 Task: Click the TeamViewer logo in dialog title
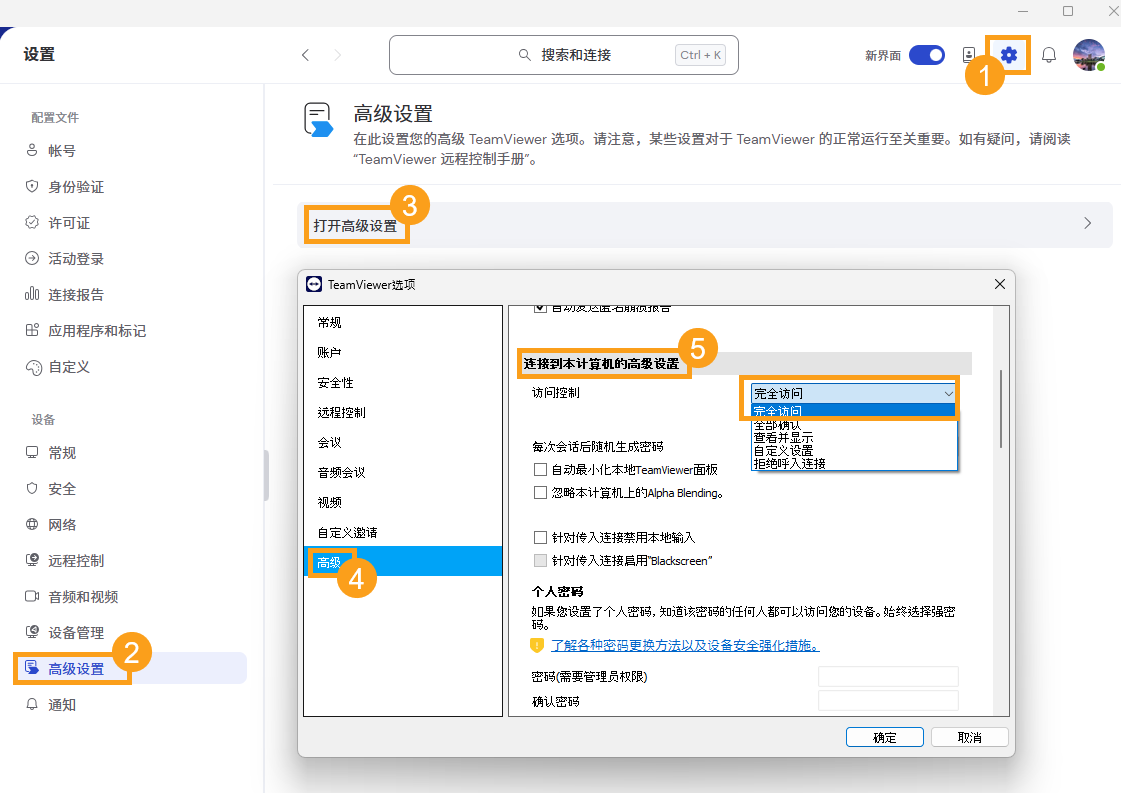pyautogui.click(x=314, y=285)
